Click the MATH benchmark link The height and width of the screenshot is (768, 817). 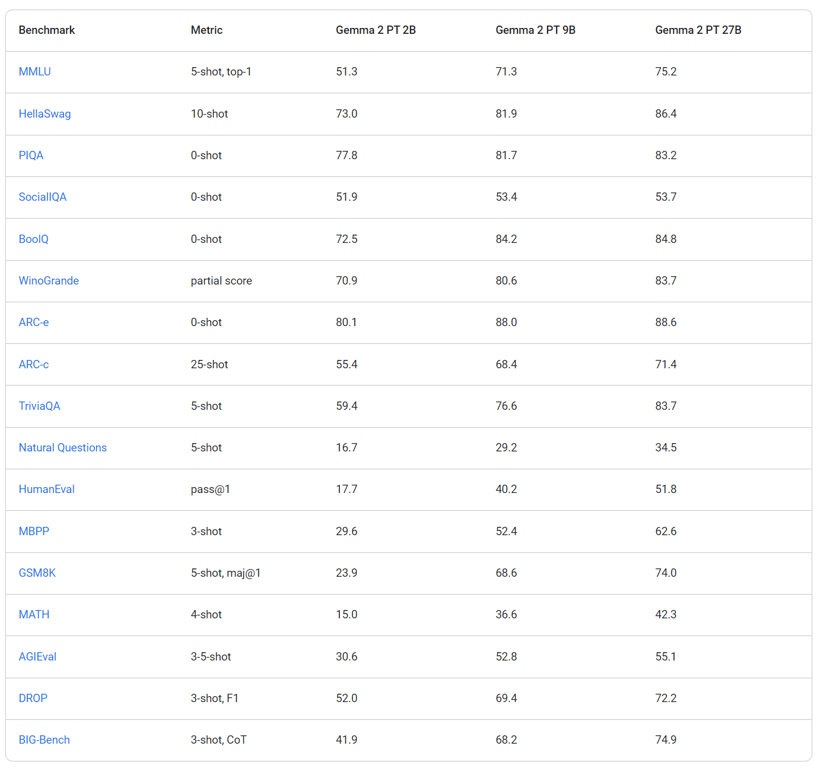[34, 615]
